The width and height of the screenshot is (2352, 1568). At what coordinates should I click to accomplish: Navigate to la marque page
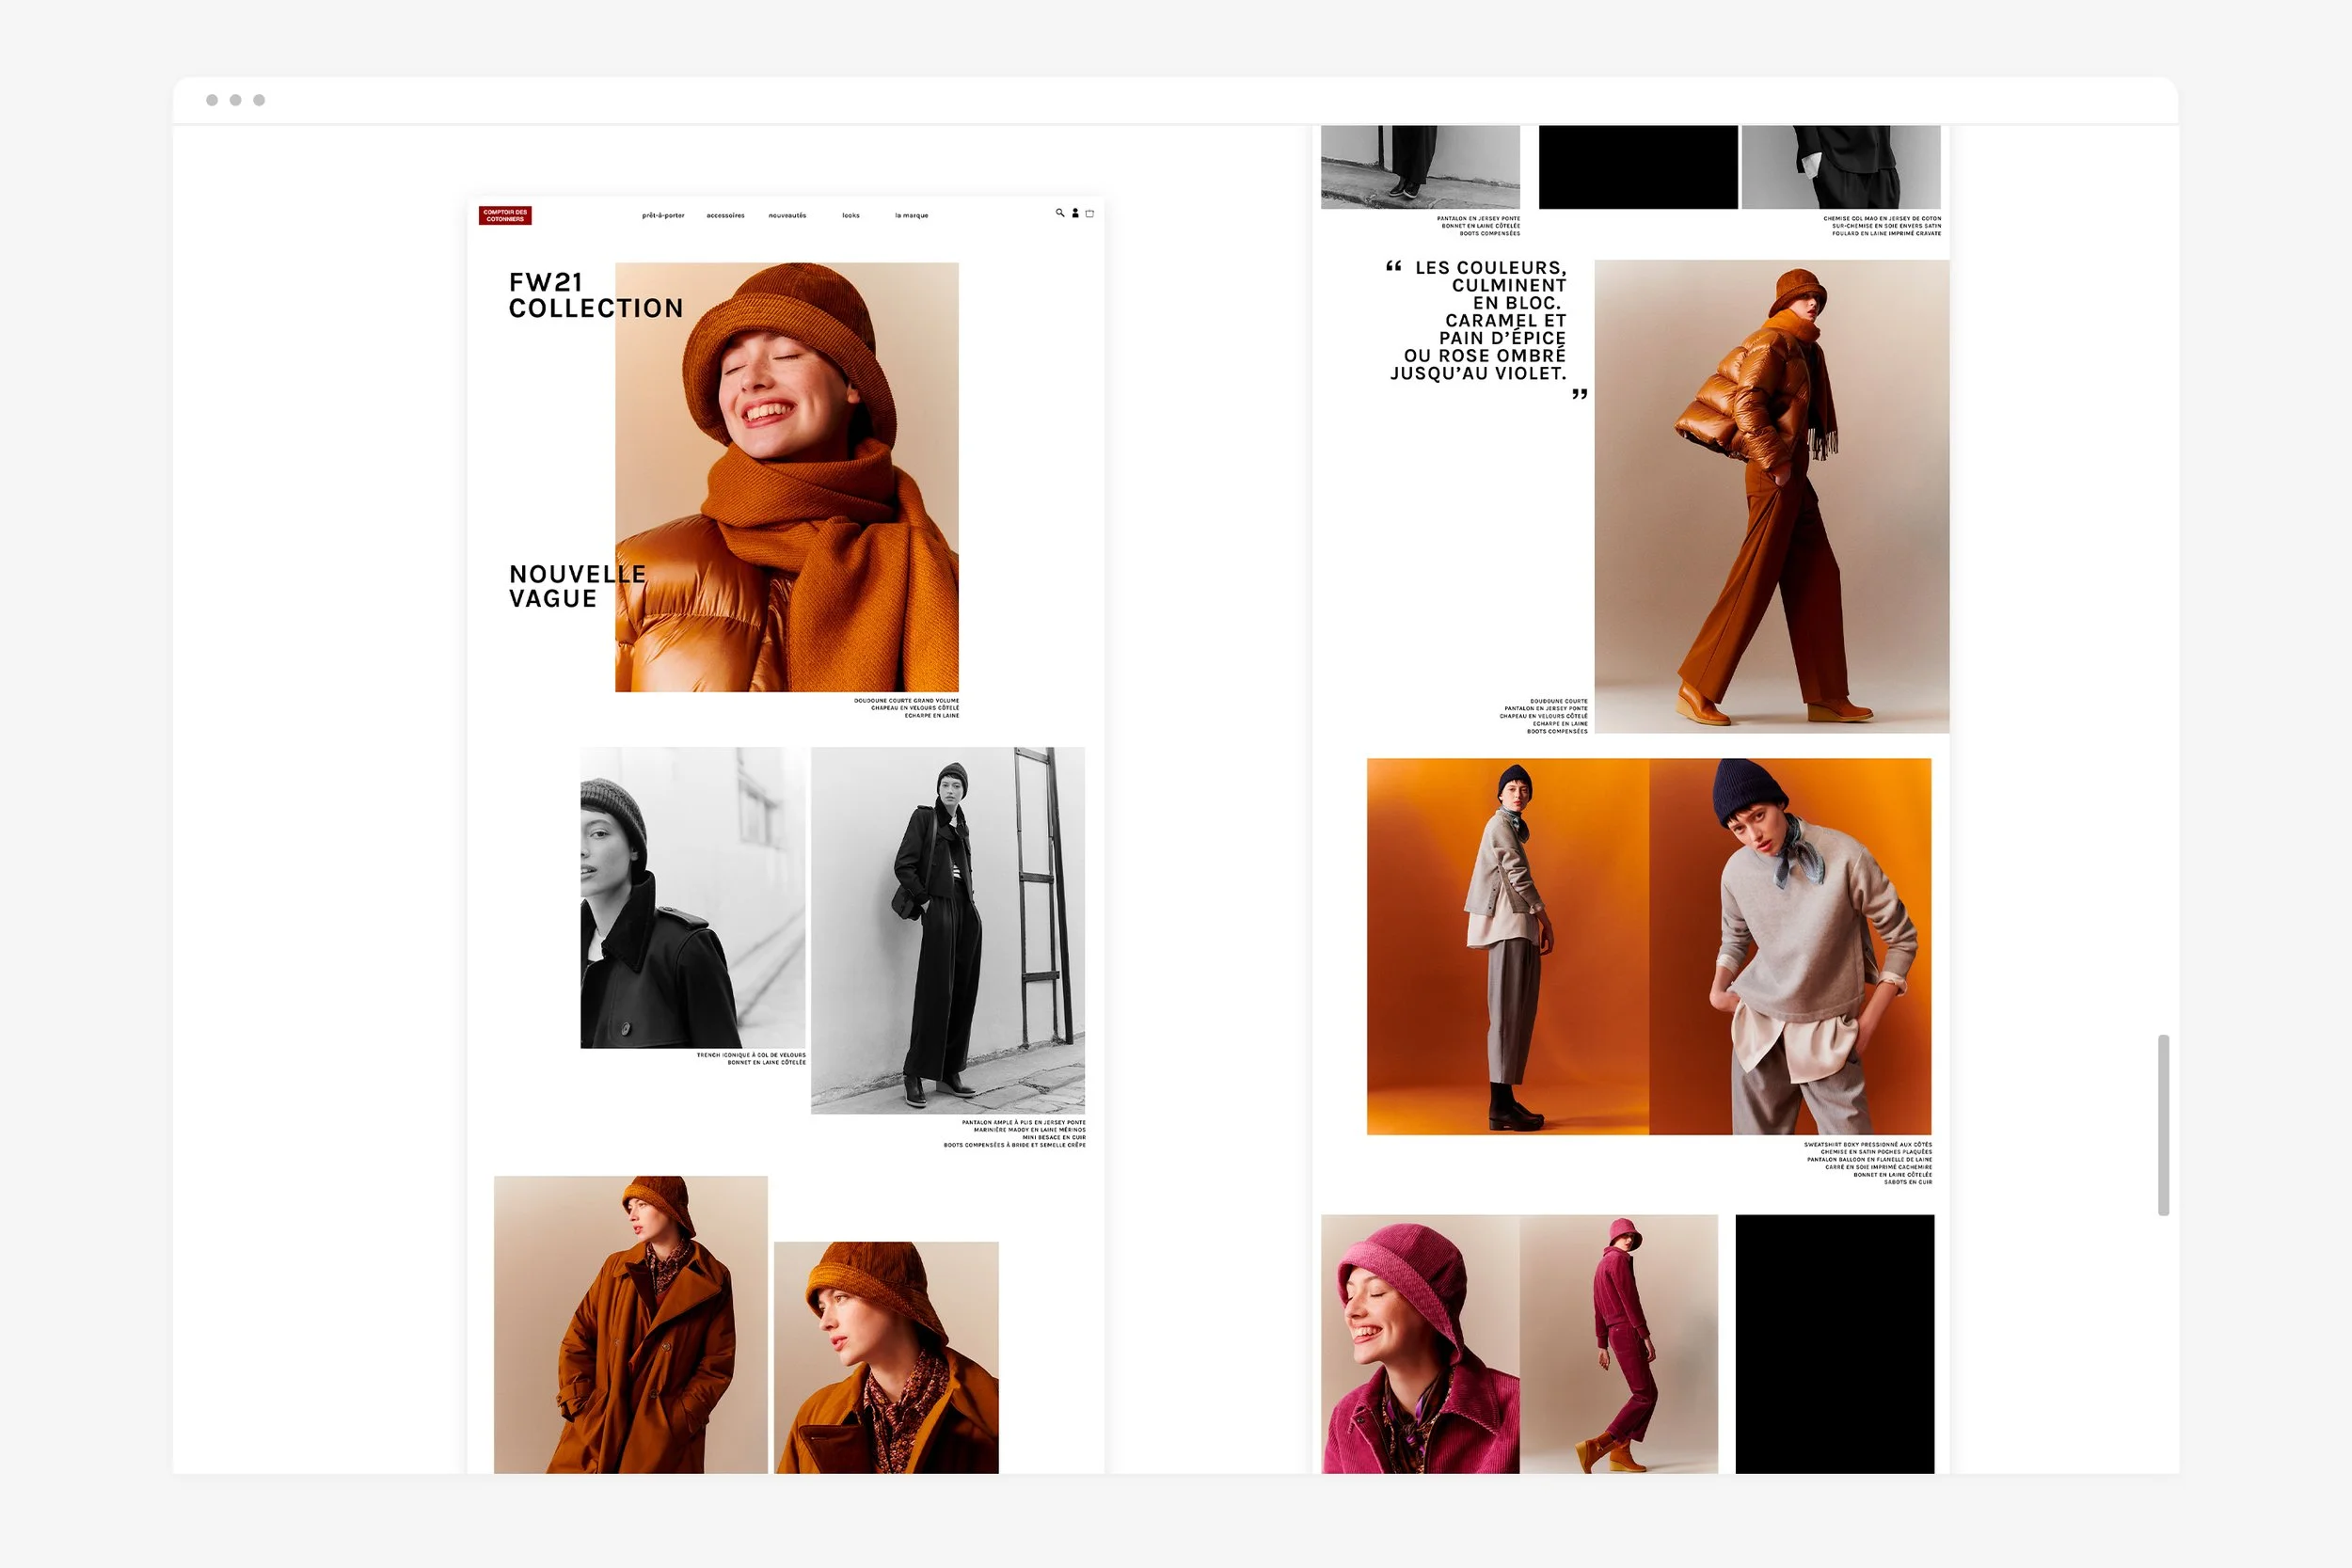[x=912, y=216]
